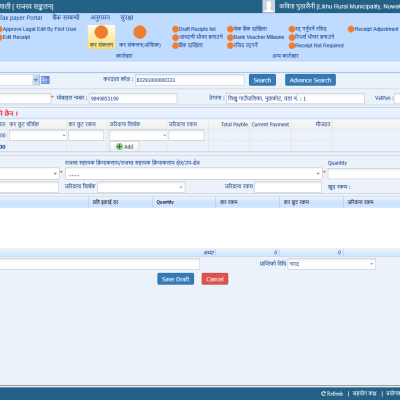The height and width of the screenshot is (400, 400).
Task: Expand the revenue sub-heading dropdown
Action: pos(193,174)
